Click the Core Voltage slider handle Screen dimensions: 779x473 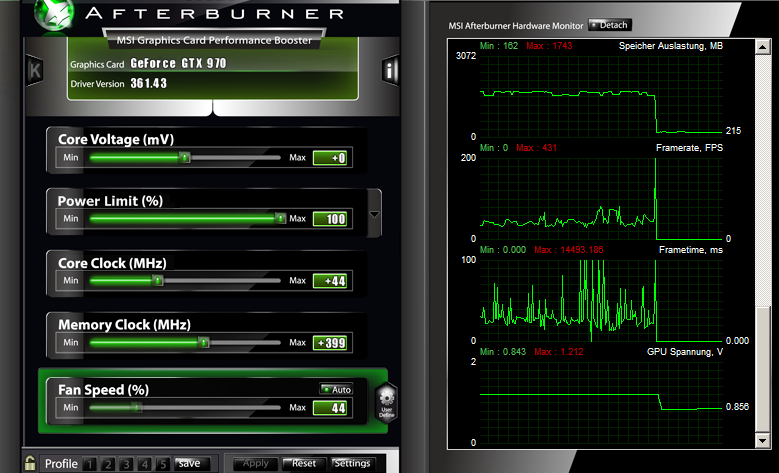point(184,158)
